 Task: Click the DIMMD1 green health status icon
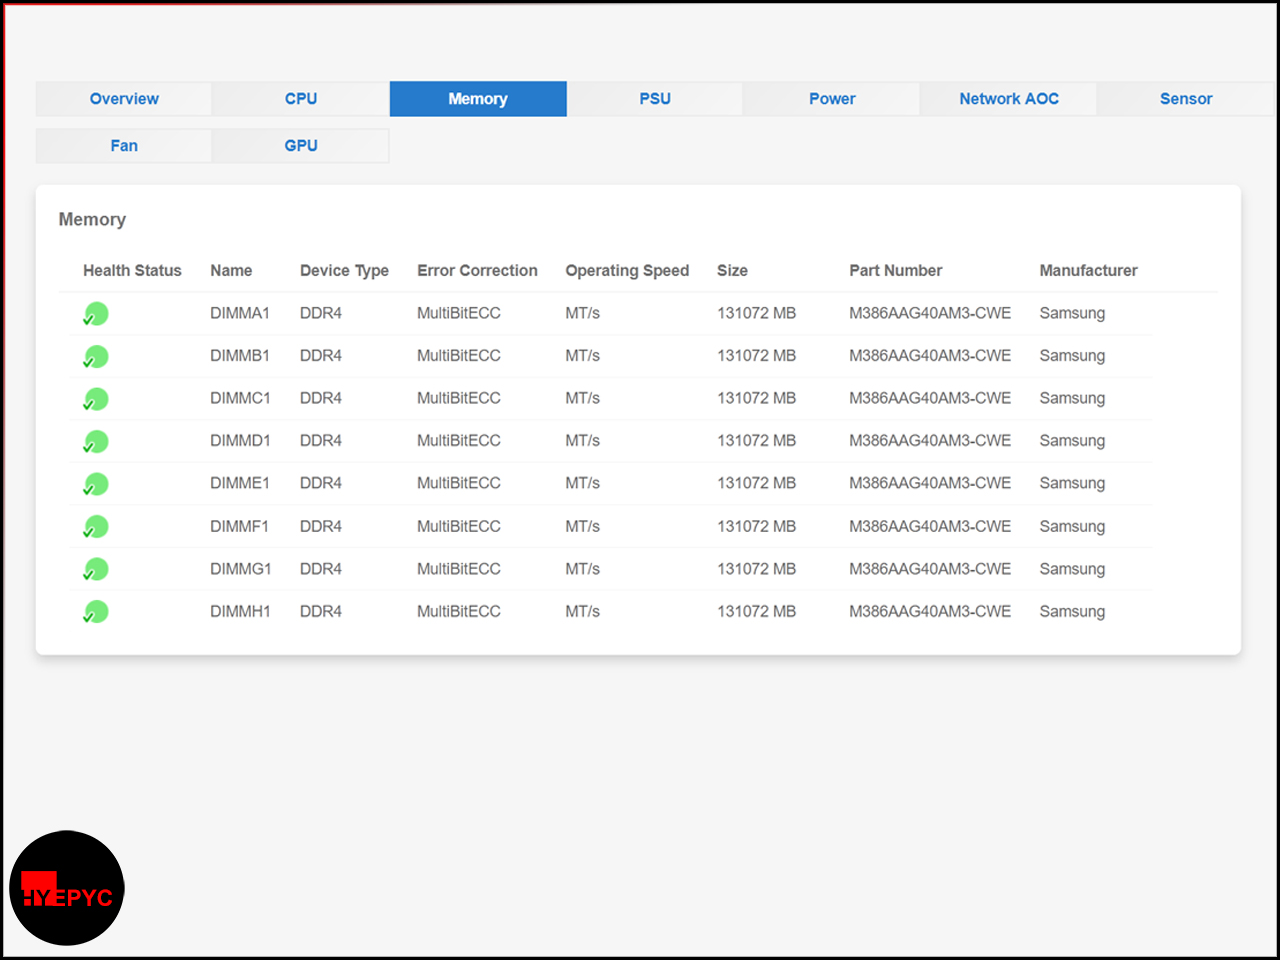tap(96, 442)
